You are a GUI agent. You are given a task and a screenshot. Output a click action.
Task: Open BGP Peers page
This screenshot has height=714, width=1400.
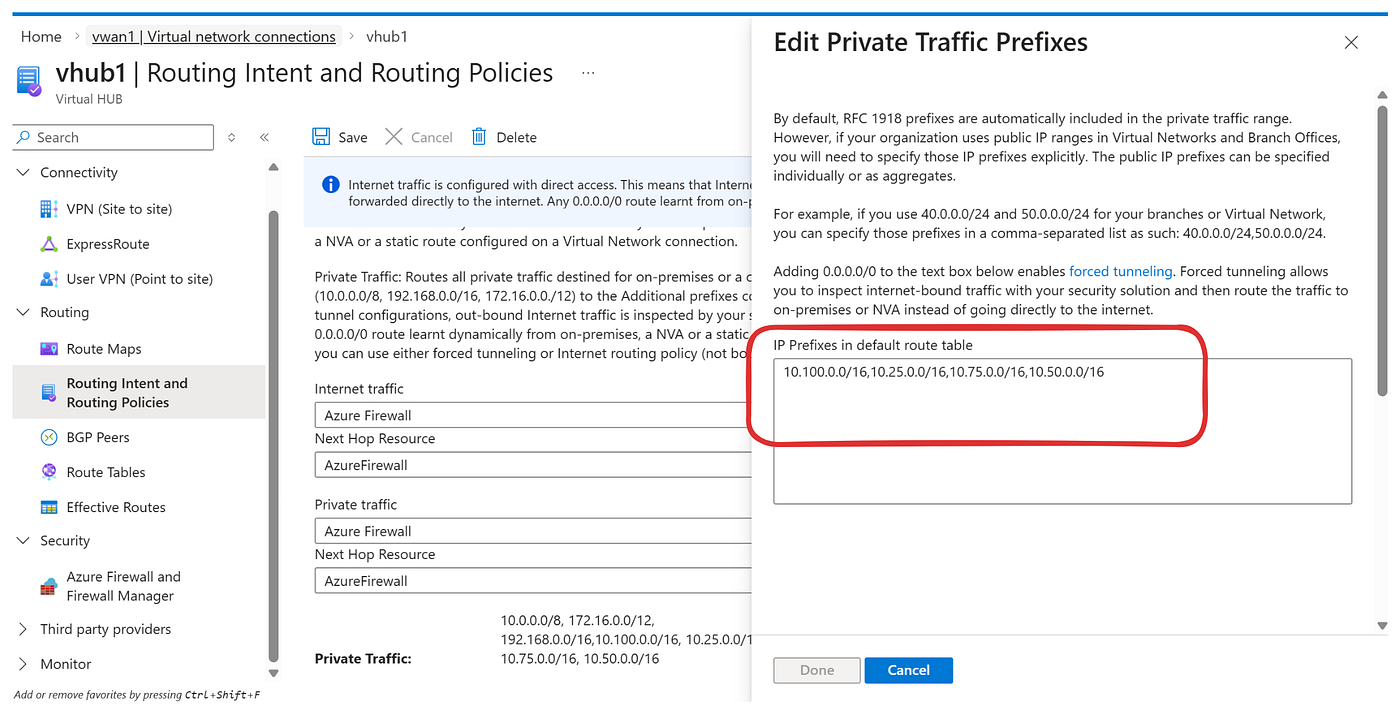click(98, 437)
